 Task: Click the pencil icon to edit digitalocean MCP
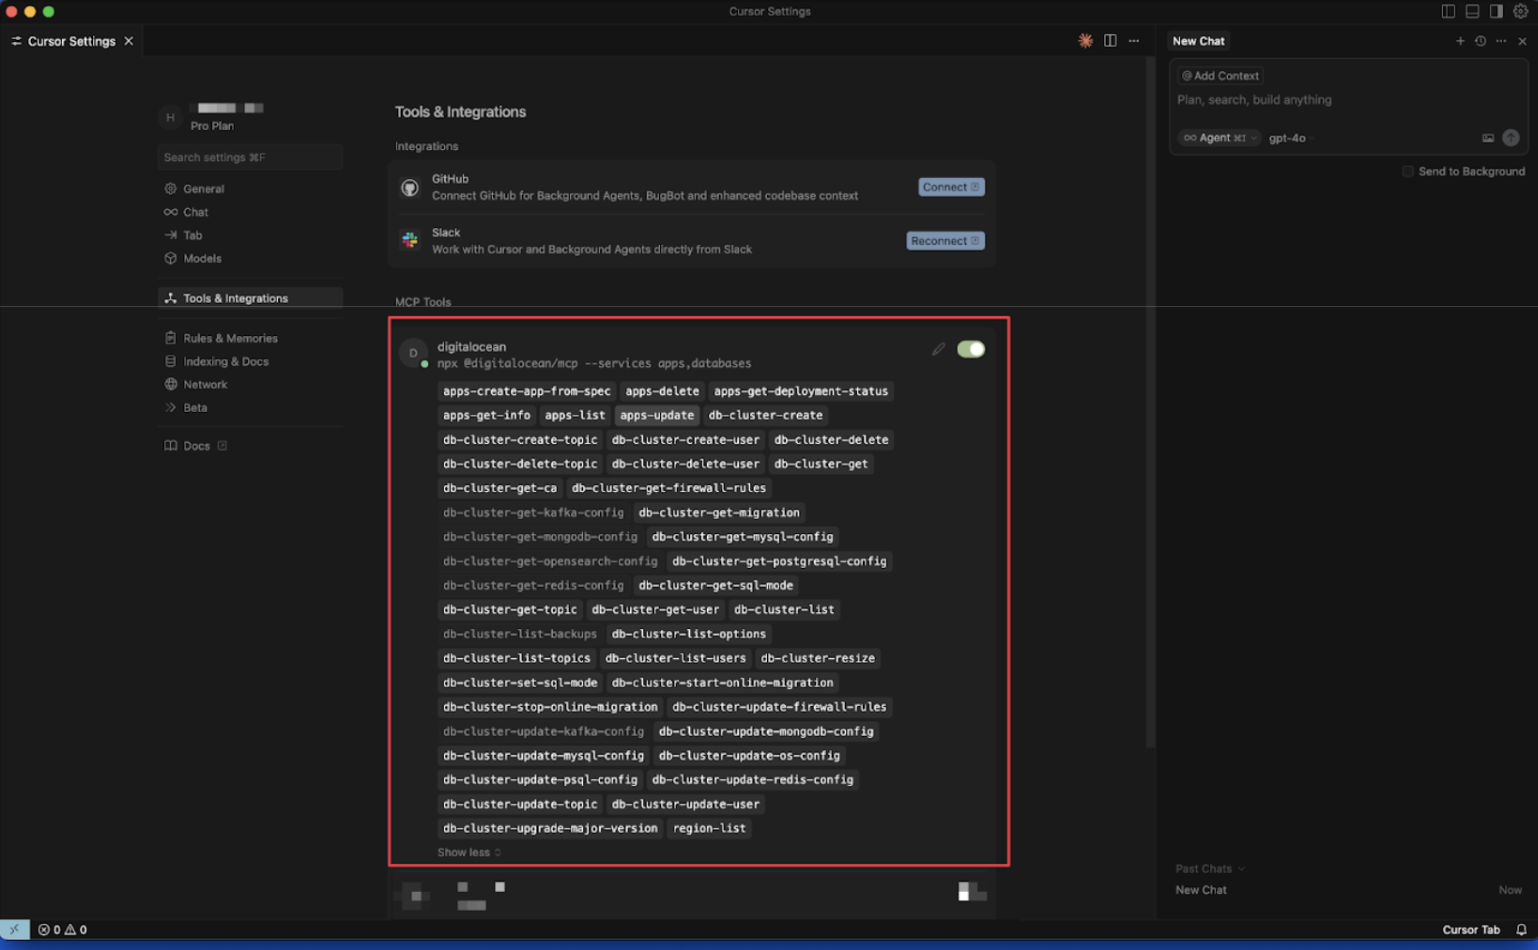(938, 349)
